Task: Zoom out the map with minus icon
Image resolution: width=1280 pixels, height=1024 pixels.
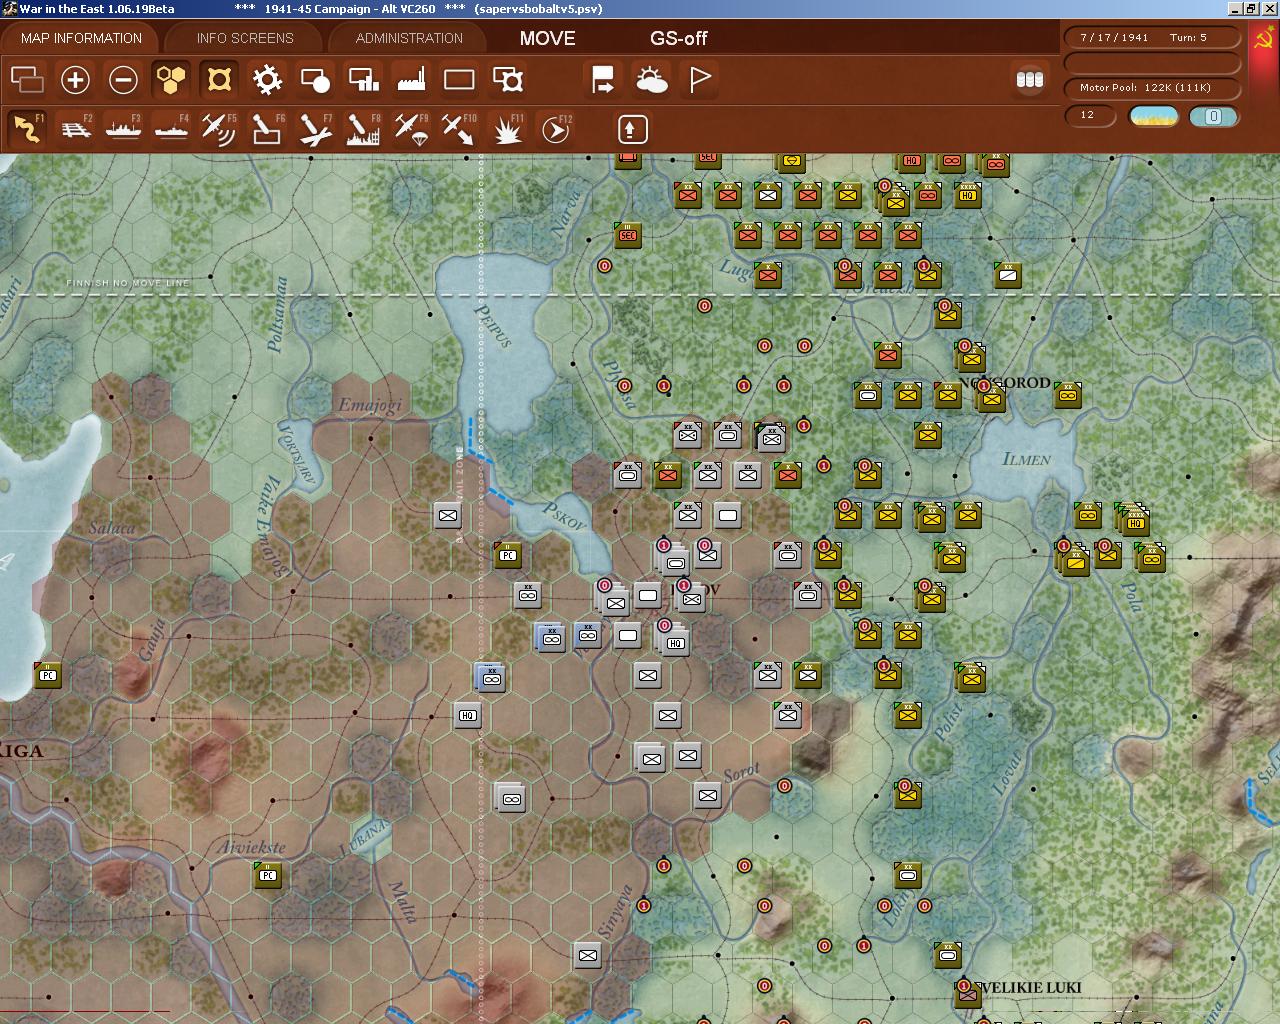Action: tap(123, 79)
